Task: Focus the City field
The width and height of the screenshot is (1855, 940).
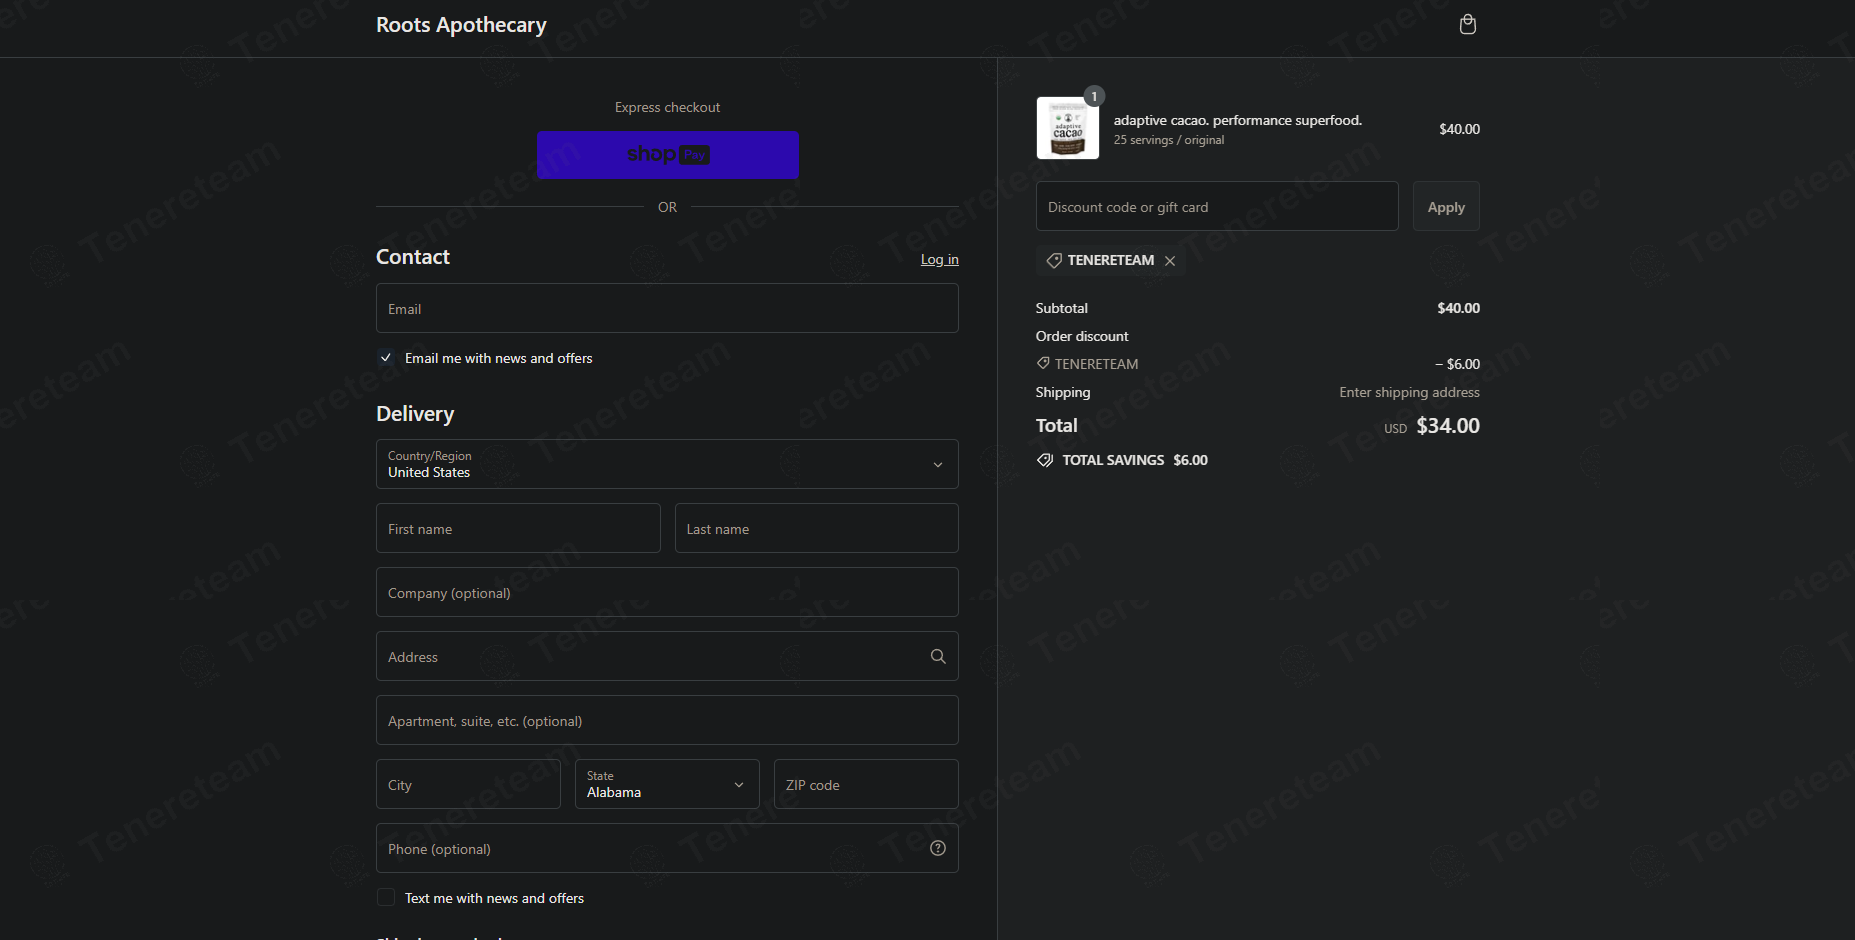Action: pos(468,784)
